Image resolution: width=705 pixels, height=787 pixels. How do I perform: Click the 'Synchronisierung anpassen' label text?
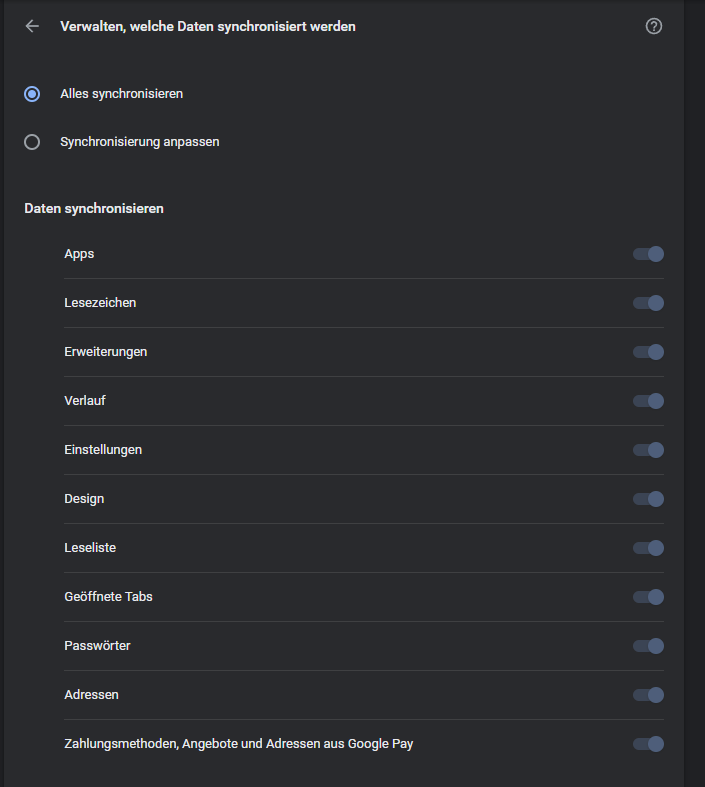(x=139, y=142)
